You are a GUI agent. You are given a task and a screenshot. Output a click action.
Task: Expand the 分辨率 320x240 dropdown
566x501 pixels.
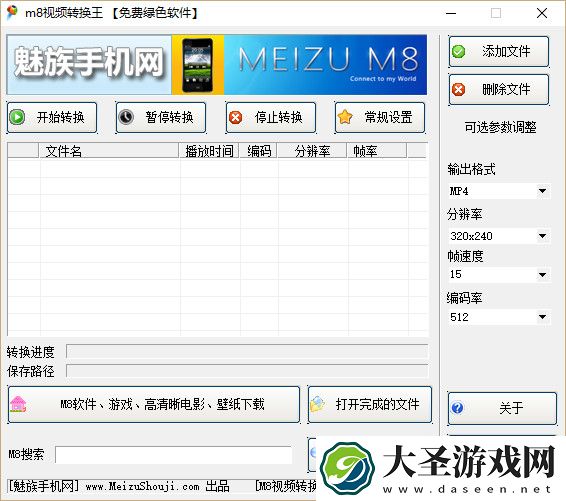click(542, 236)
